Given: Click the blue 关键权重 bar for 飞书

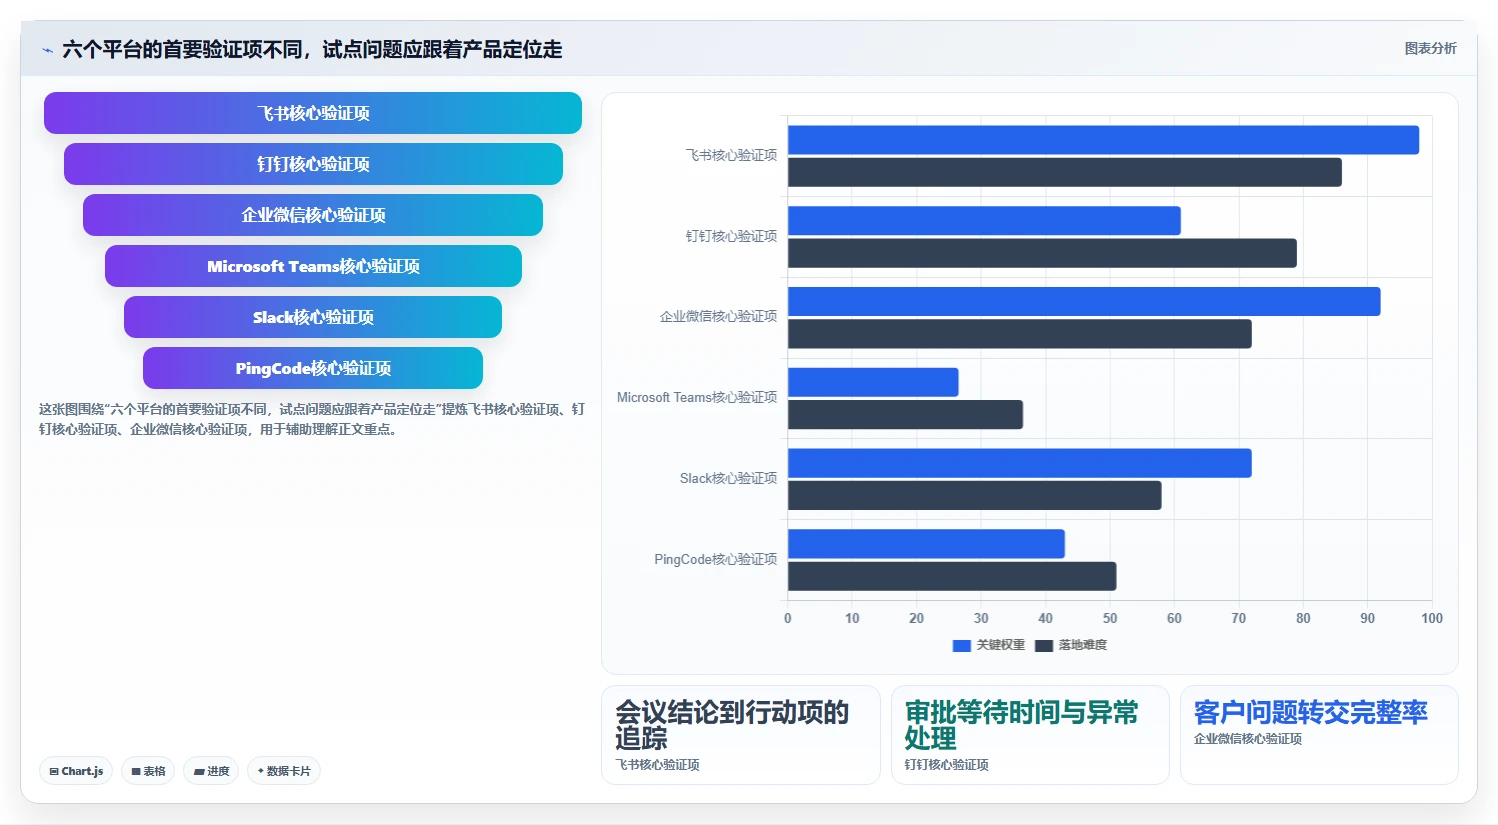Looking at the screenshot, I should coord(1103,140).
